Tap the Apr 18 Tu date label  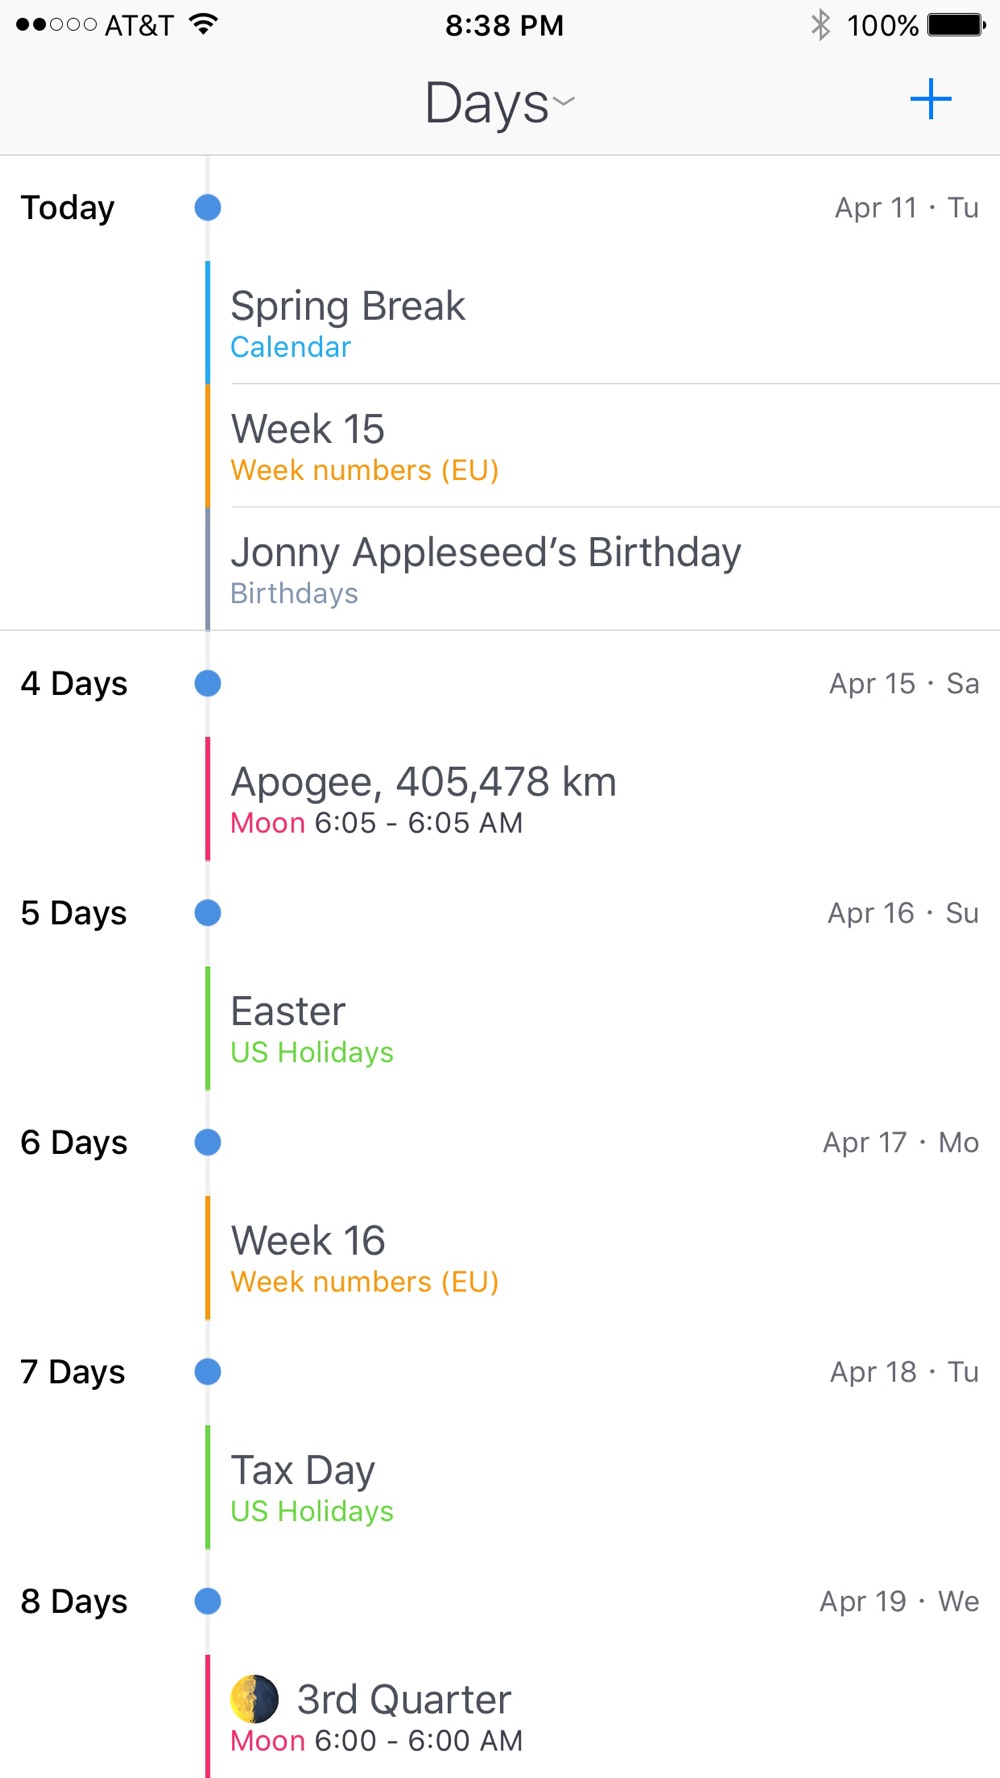[x=904, y=1372]
